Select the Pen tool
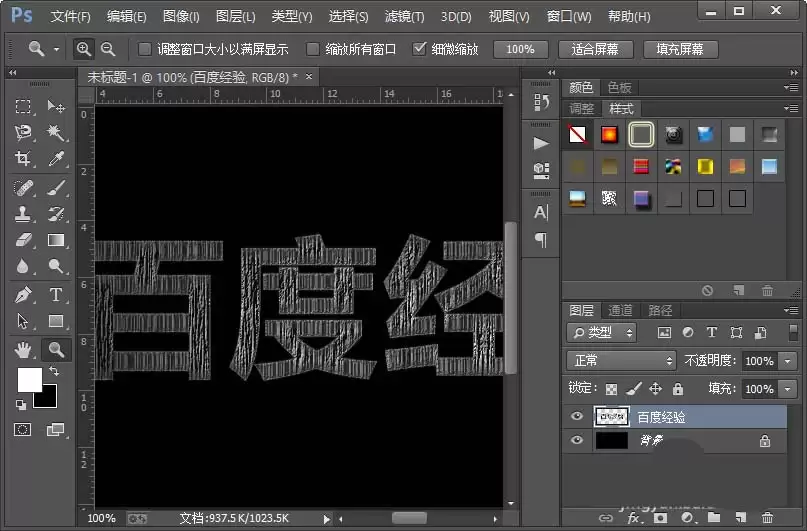Viewport: 807px width, 531px height. 23,295
